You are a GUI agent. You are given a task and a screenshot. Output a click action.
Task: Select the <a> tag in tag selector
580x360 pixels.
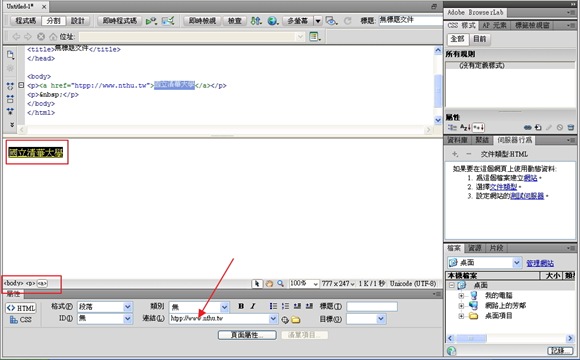42,283
